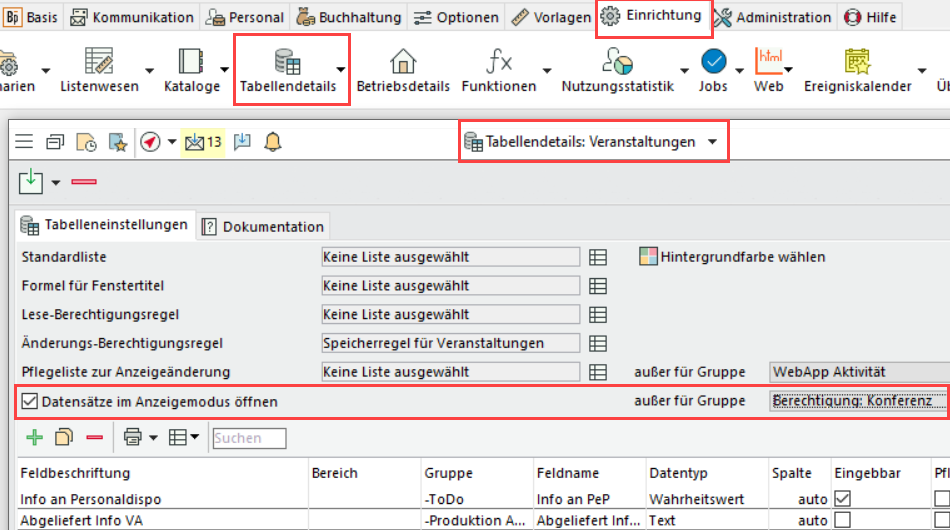Image resolution: width=950 pixels, height=530 pixels.
Task: Open the notification bell icon
Action: (x=272, y=142)
